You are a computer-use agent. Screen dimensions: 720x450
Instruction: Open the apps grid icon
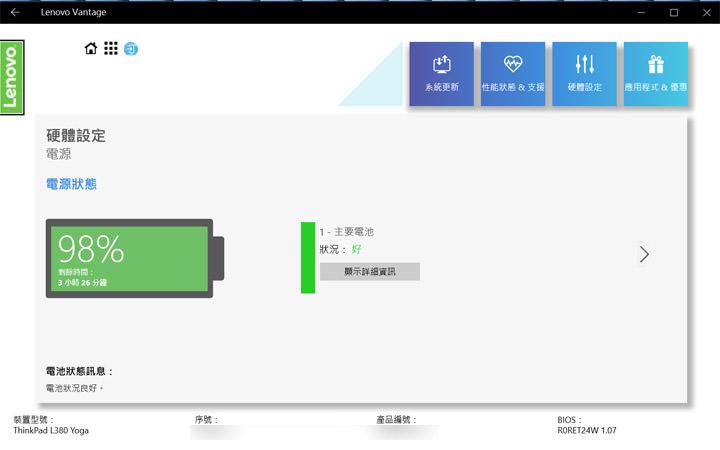(111, 49)
